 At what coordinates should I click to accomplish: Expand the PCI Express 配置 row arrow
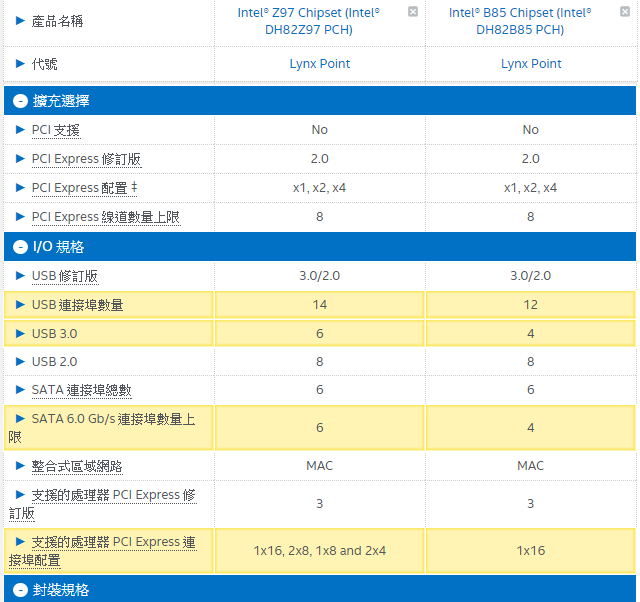coord(20,187)
